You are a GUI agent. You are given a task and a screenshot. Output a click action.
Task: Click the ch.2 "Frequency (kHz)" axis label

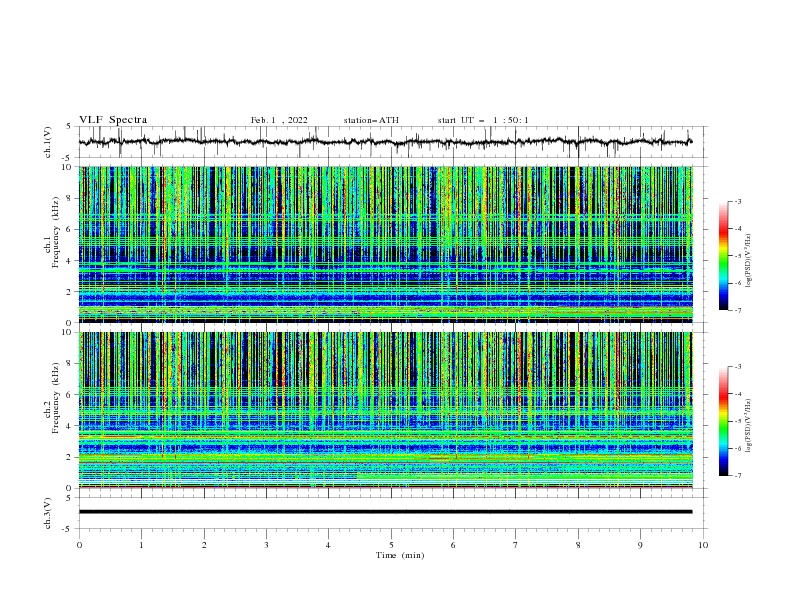[56, 397]
